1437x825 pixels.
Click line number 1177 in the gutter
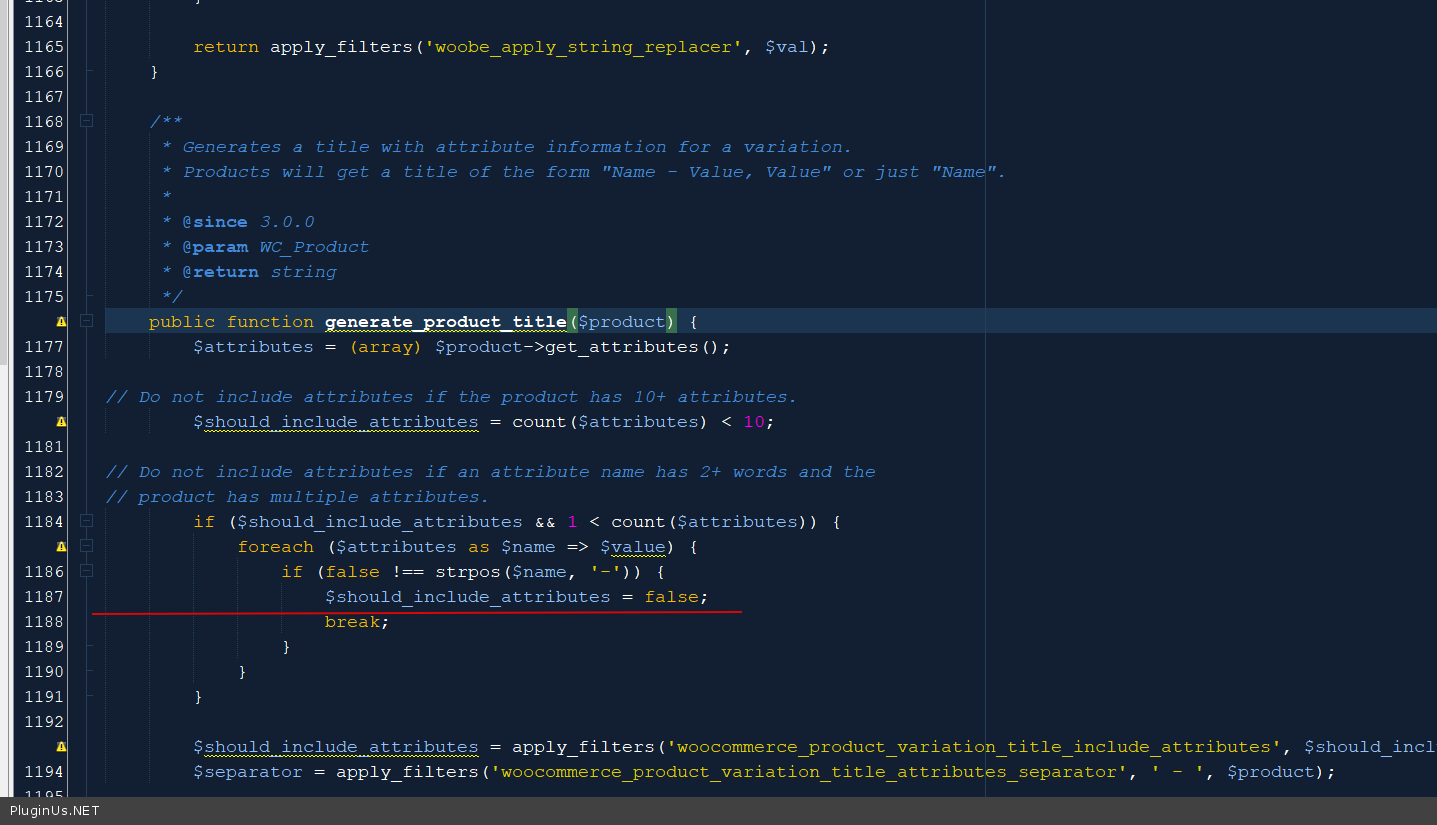(44, 347)
